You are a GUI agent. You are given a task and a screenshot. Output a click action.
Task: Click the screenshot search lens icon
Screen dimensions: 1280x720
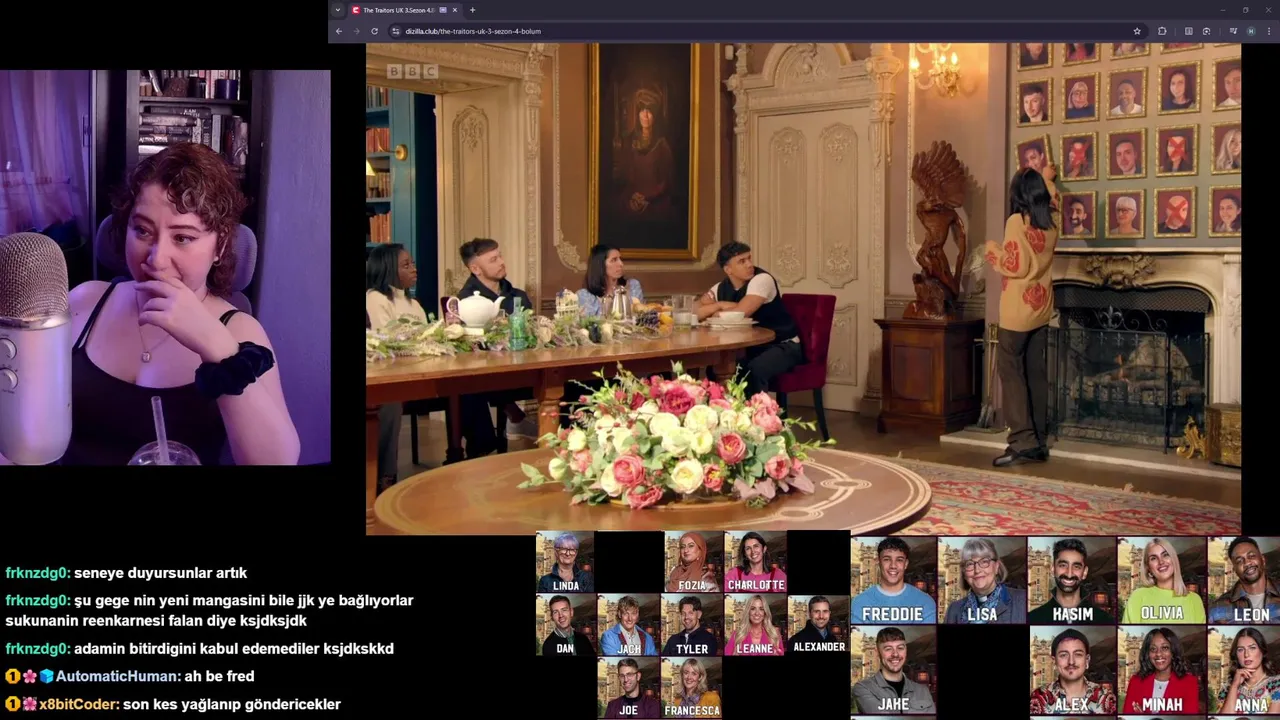(x=1207, y=31)
